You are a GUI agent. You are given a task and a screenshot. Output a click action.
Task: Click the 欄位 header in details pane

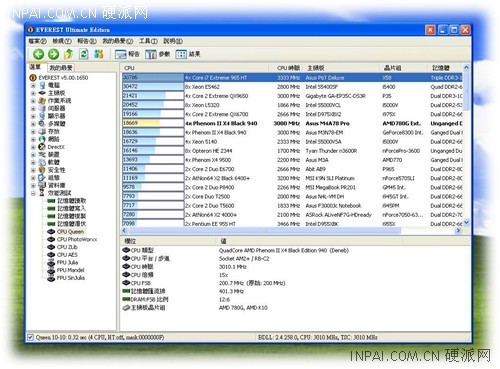click(x=169, y=241)
